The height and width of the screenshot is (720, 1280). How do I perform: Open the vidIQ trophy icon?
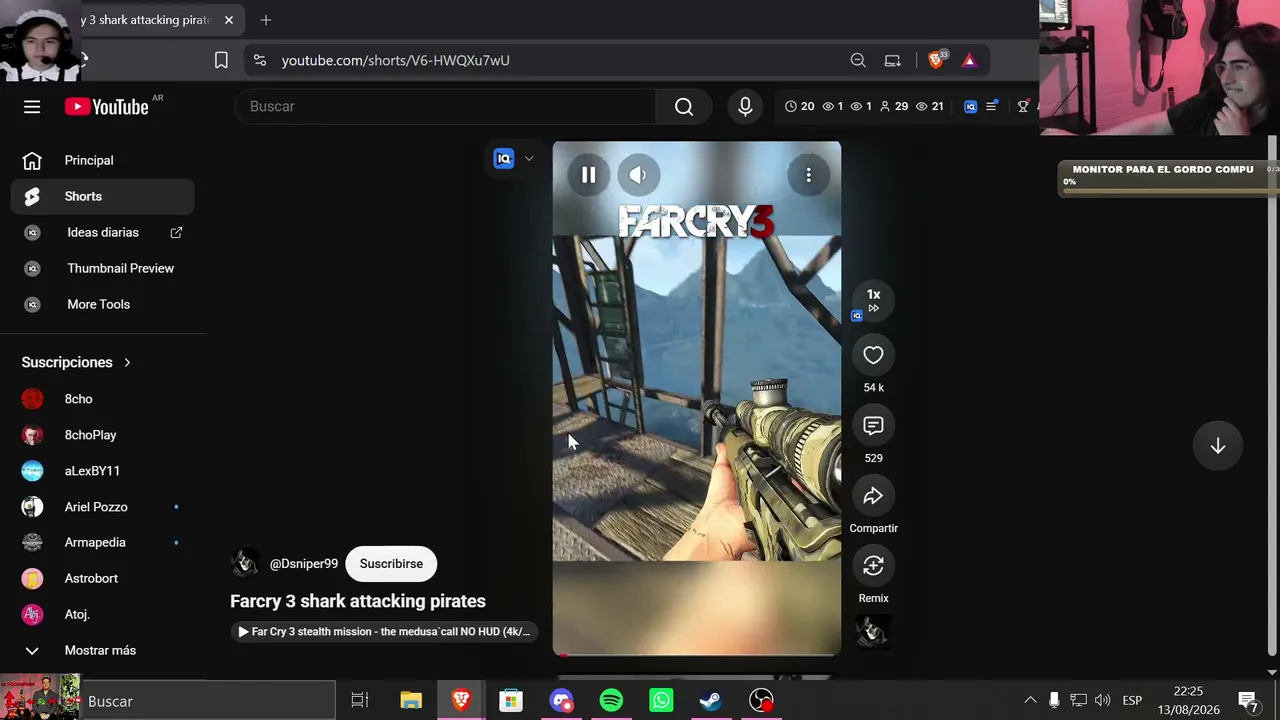(x=1023, y=106)
